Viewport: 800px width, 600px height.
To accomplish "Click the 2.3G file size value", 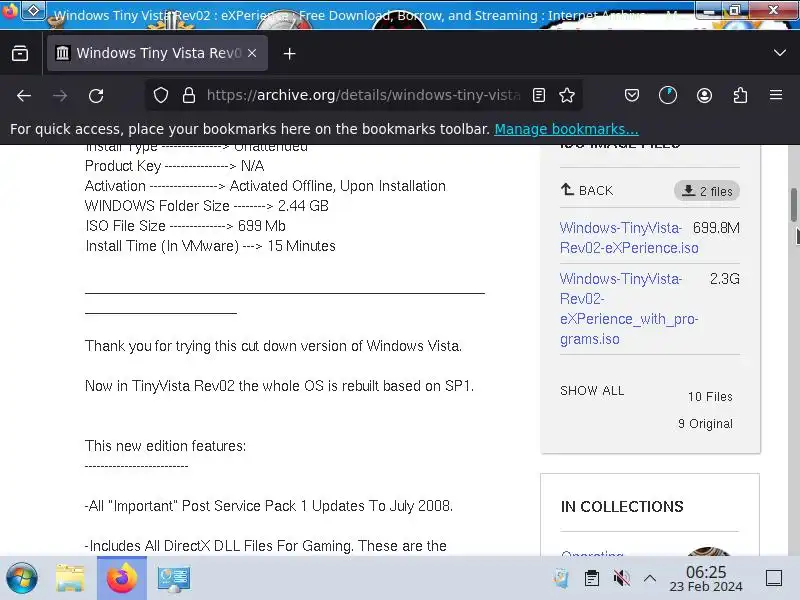I will [x=724, y=279].
